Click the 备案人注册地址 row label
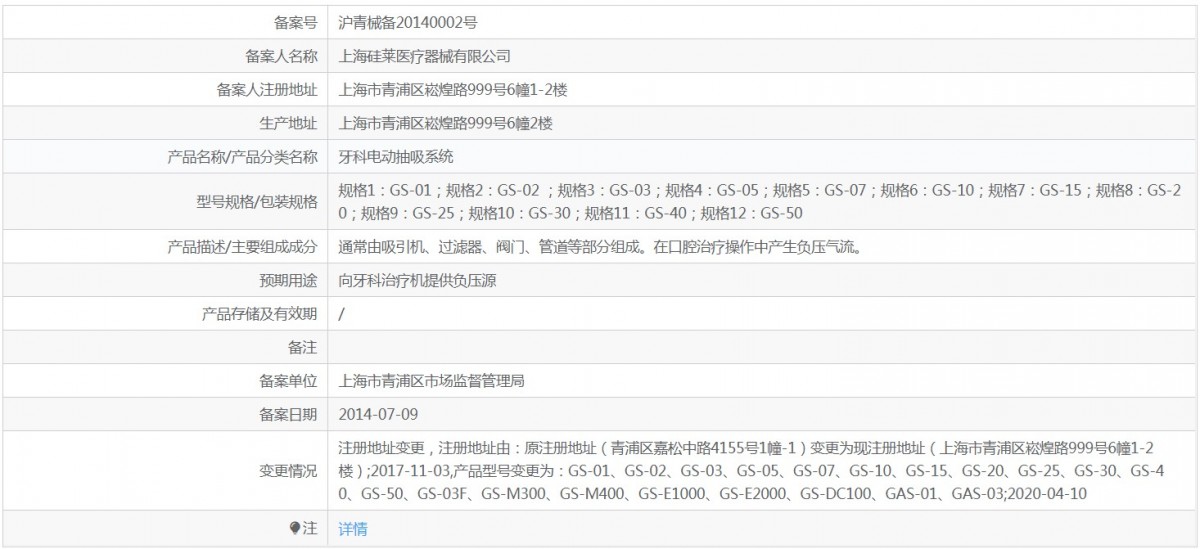 pos(267,89)
